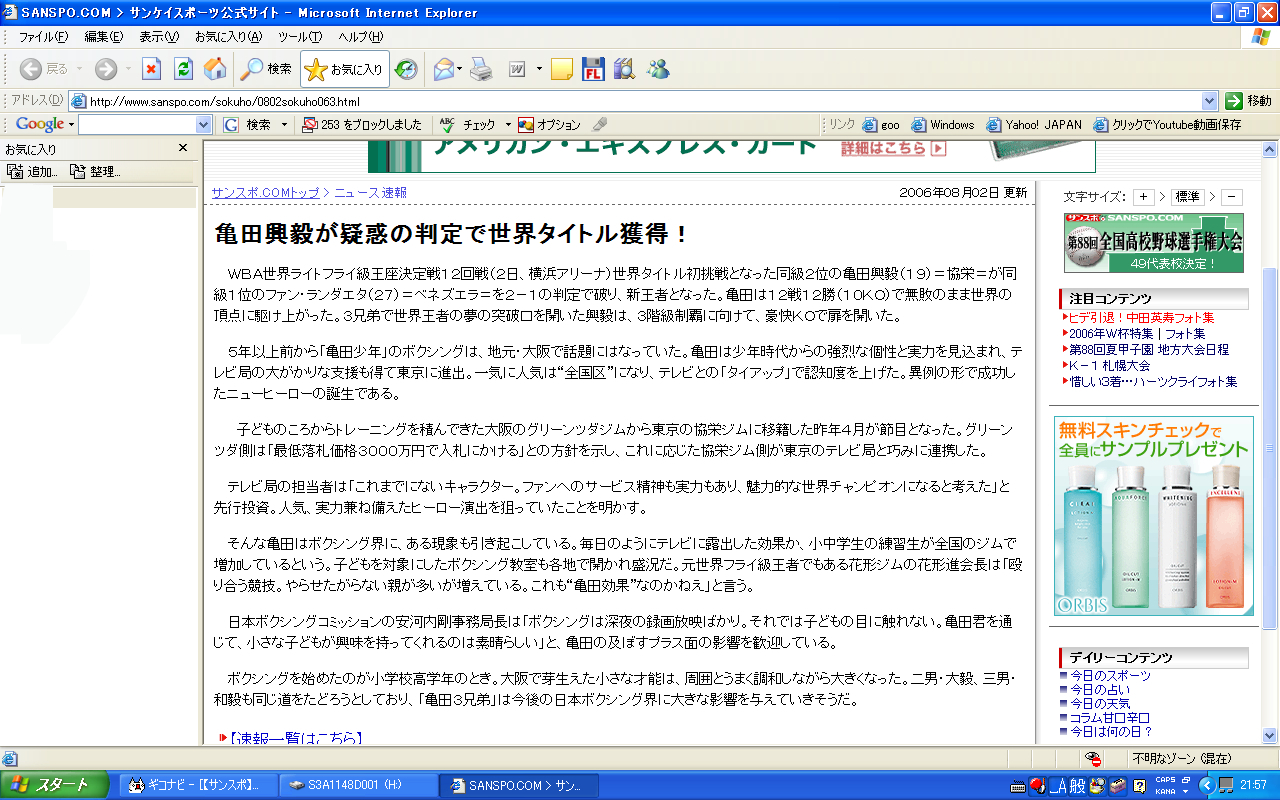Open the ツール(T) menu
Viewport: 1280px width, 800px height.
[300, 37]
